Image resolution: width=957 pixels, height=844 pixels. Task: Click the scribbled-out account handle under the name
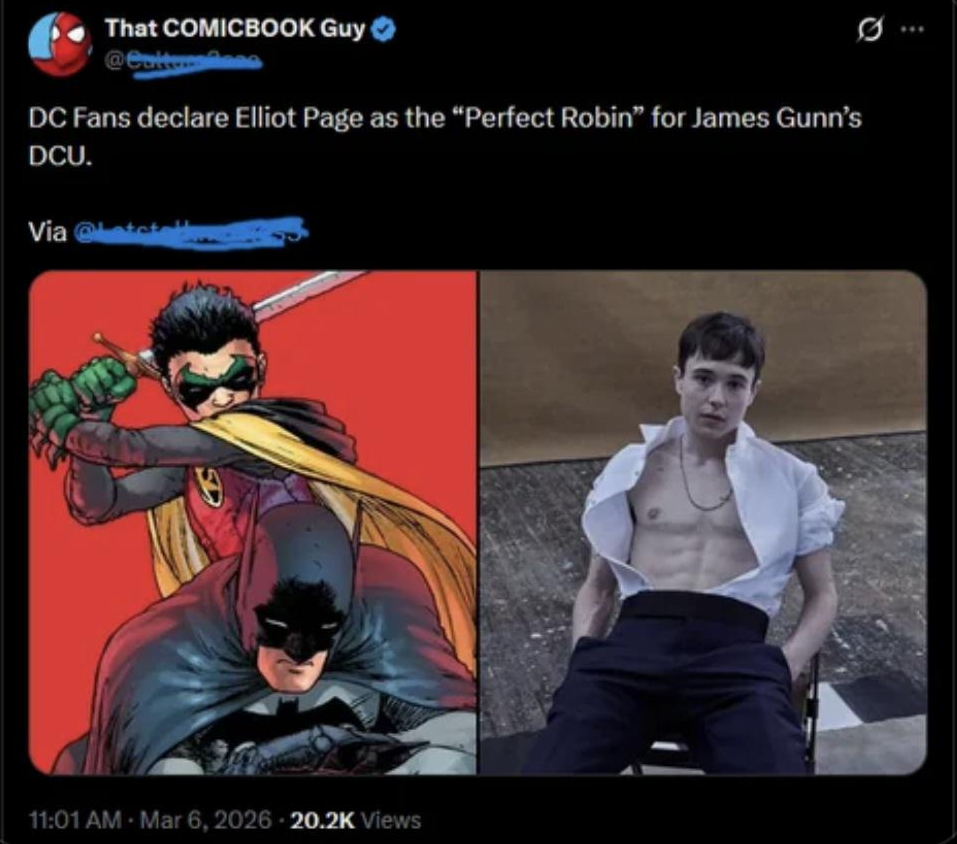(185, 60)
